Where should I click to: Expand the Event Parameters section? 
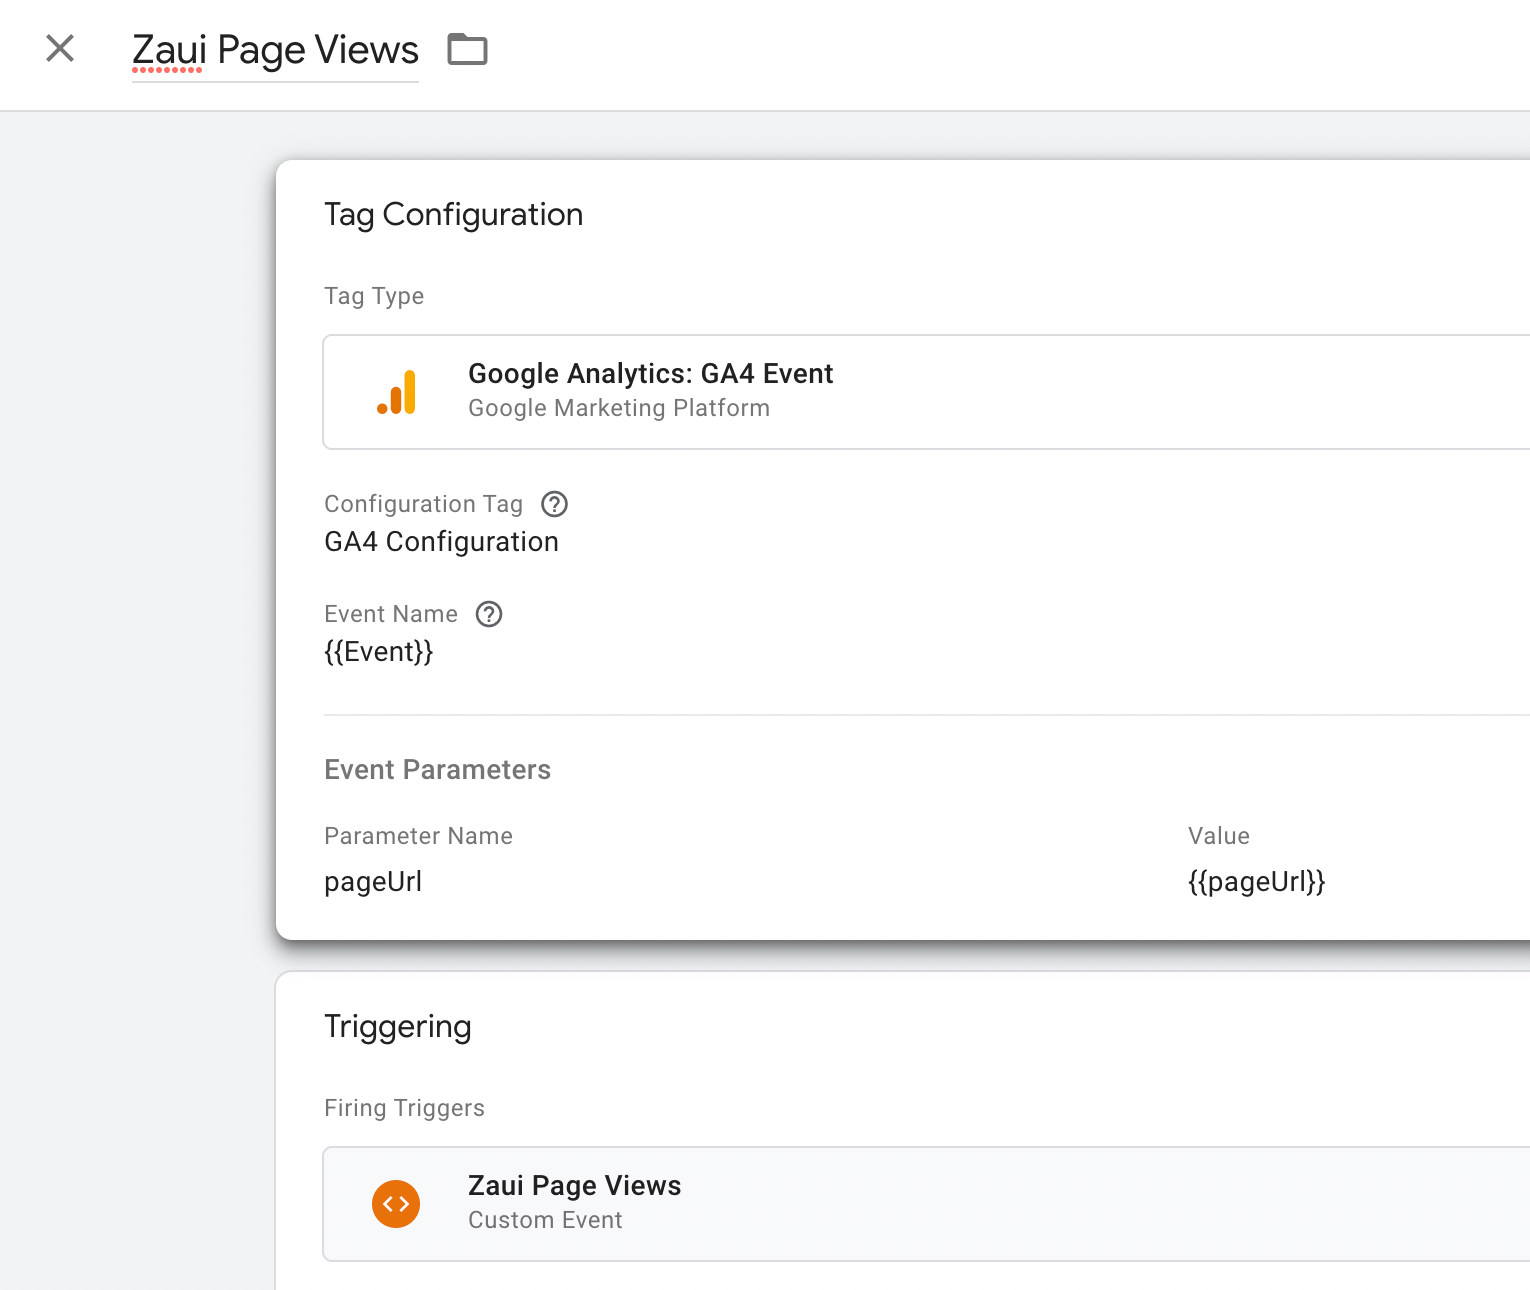pos(437,770)
